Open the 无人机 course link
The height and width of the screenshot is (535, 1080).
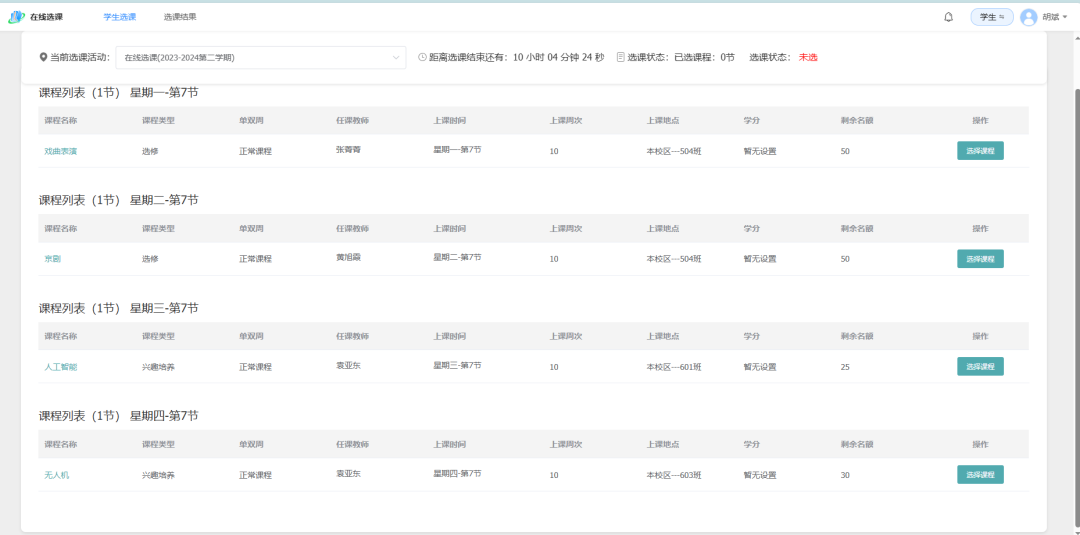coord(56,475)
